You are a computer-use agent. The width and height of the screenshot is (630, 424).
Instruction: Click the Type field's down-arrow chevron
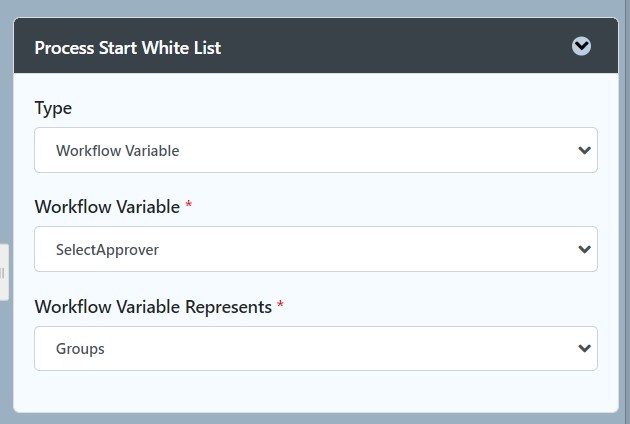click(x=584, y=150)
